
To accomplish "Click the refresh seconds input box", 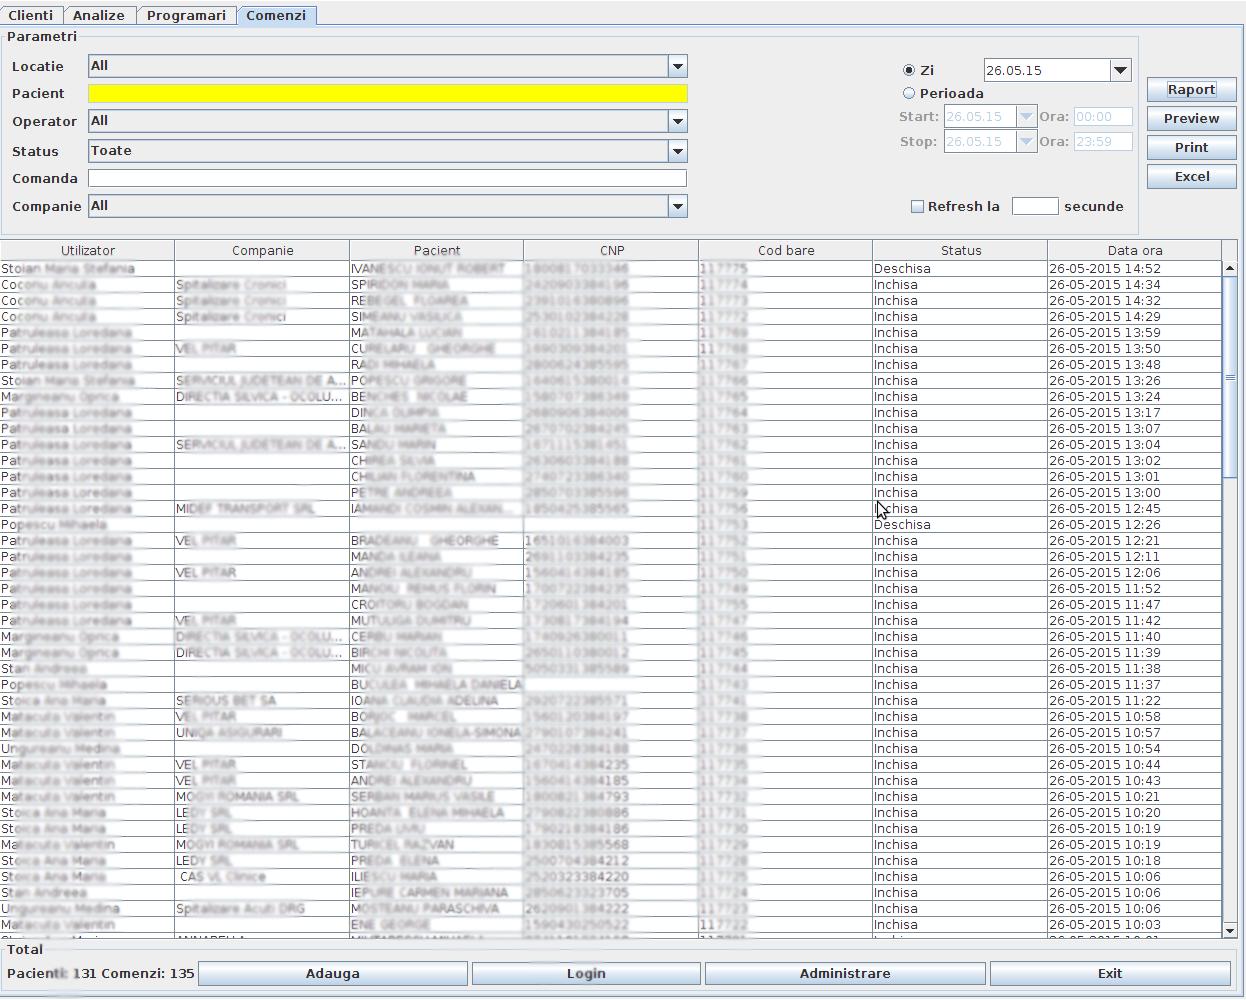I will point(1035,206).
